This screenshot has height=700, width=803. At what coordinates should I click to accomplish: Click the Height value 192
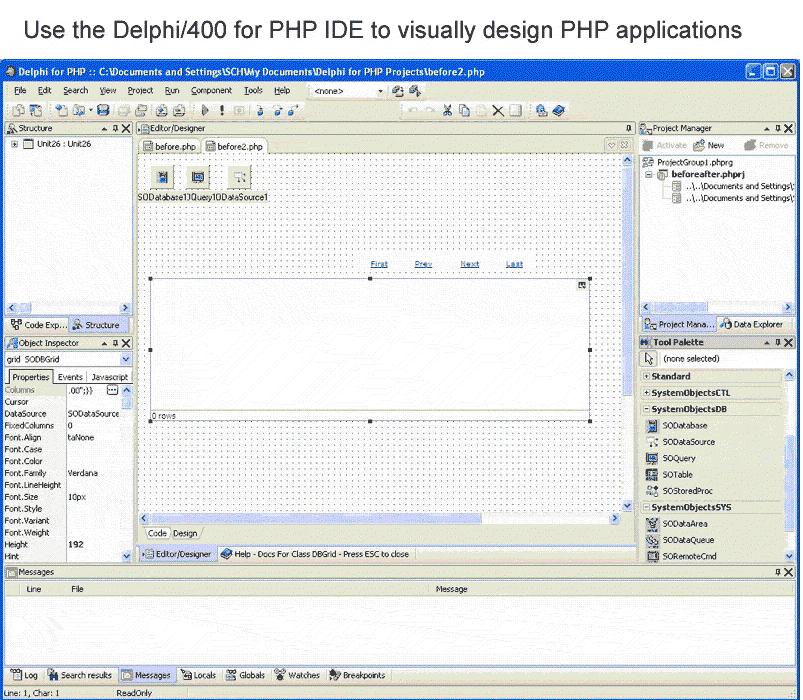pos(76,544)
